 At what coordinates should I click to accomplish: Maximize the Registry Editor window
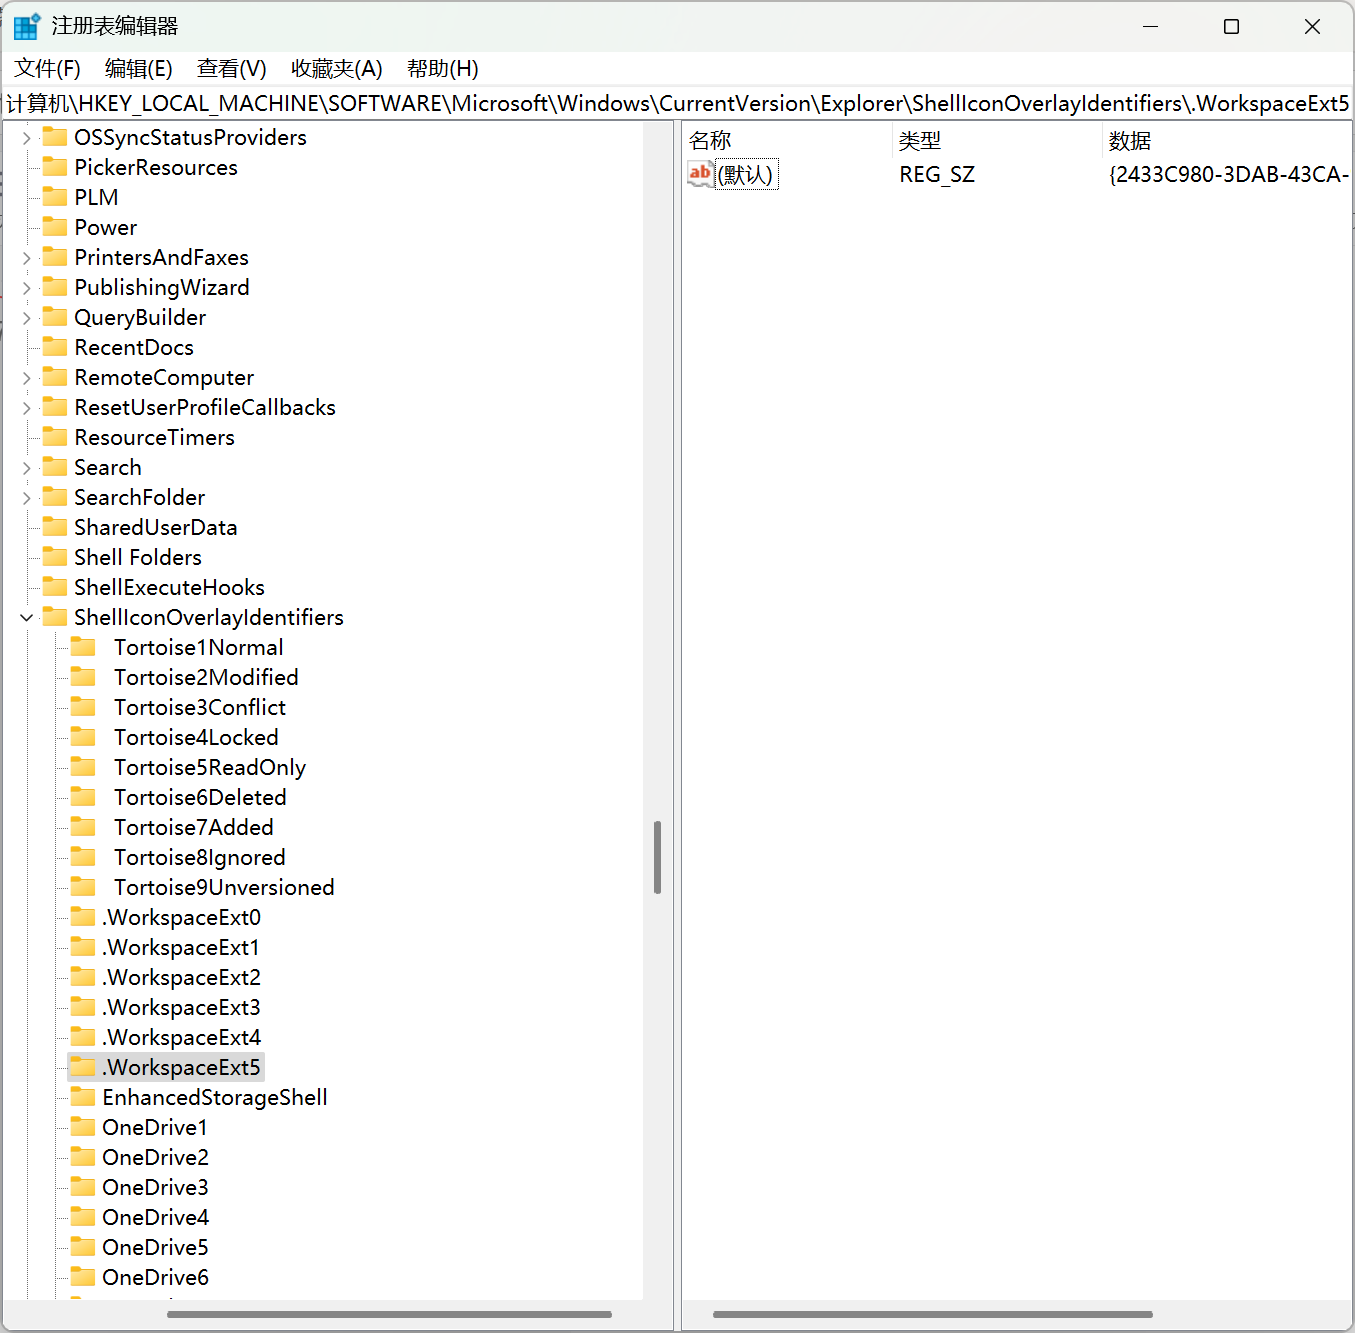1232,27
